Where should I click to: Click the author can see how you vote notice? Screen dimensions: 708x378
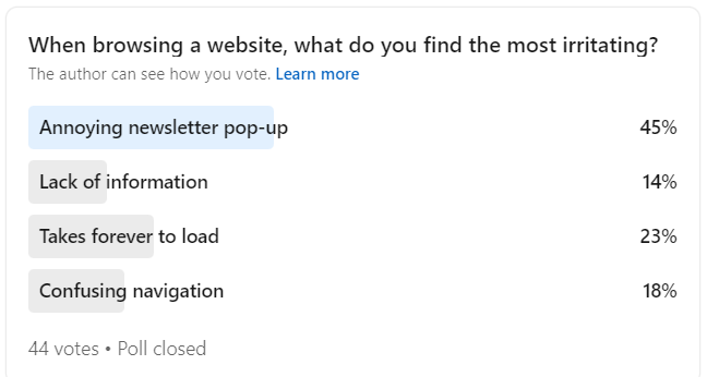tap(149, 74)
